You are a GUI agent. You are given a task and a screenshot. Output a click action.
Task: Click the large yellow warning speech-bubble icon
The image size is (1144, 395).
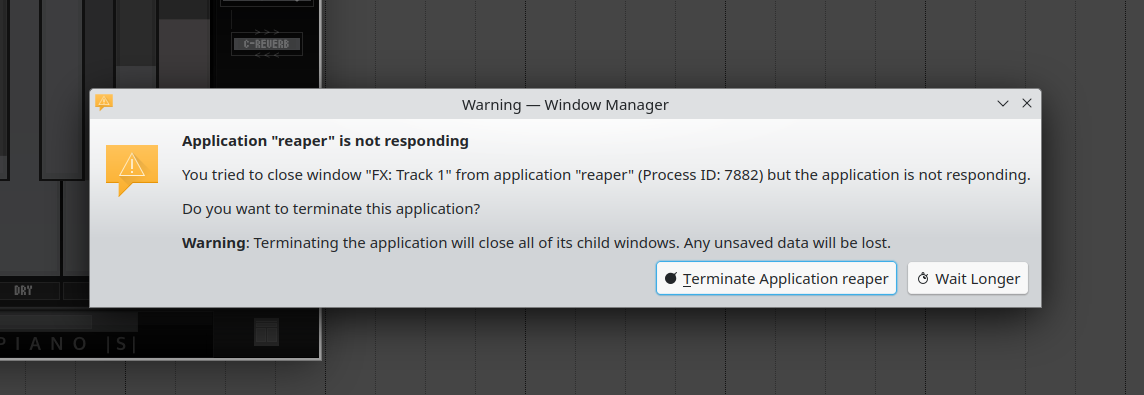(x=132, y=170)
